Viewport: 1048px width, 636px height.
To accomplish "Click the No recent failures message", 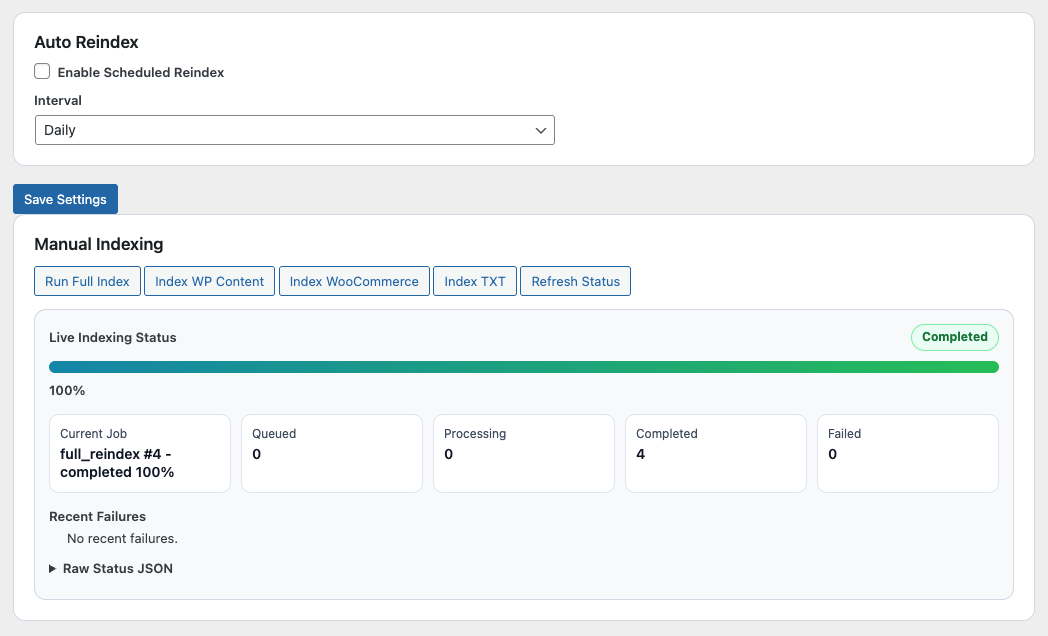I will 122,538.
